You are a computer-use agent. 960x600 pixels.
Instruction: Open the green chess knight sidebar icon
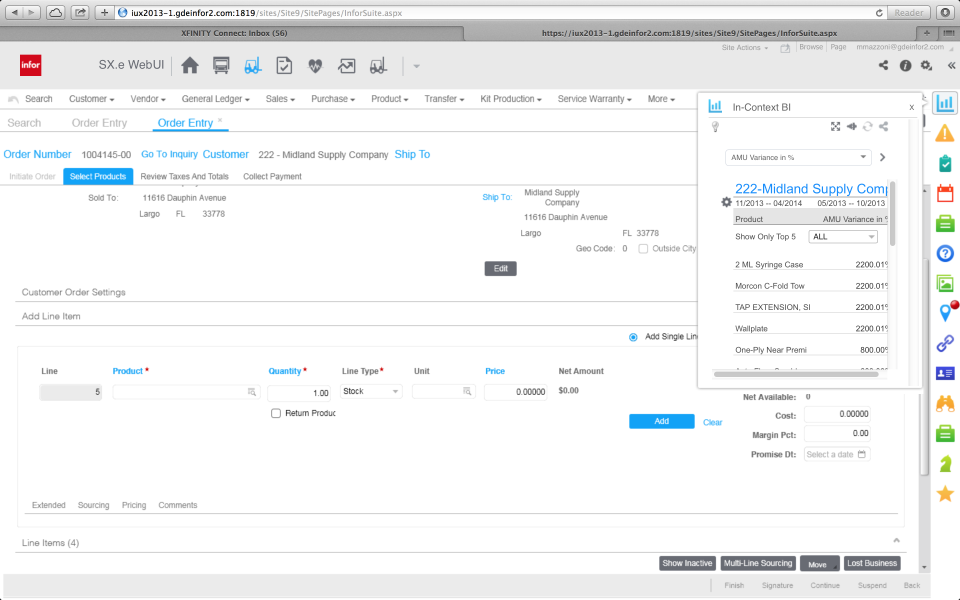(x=945, y=463)
